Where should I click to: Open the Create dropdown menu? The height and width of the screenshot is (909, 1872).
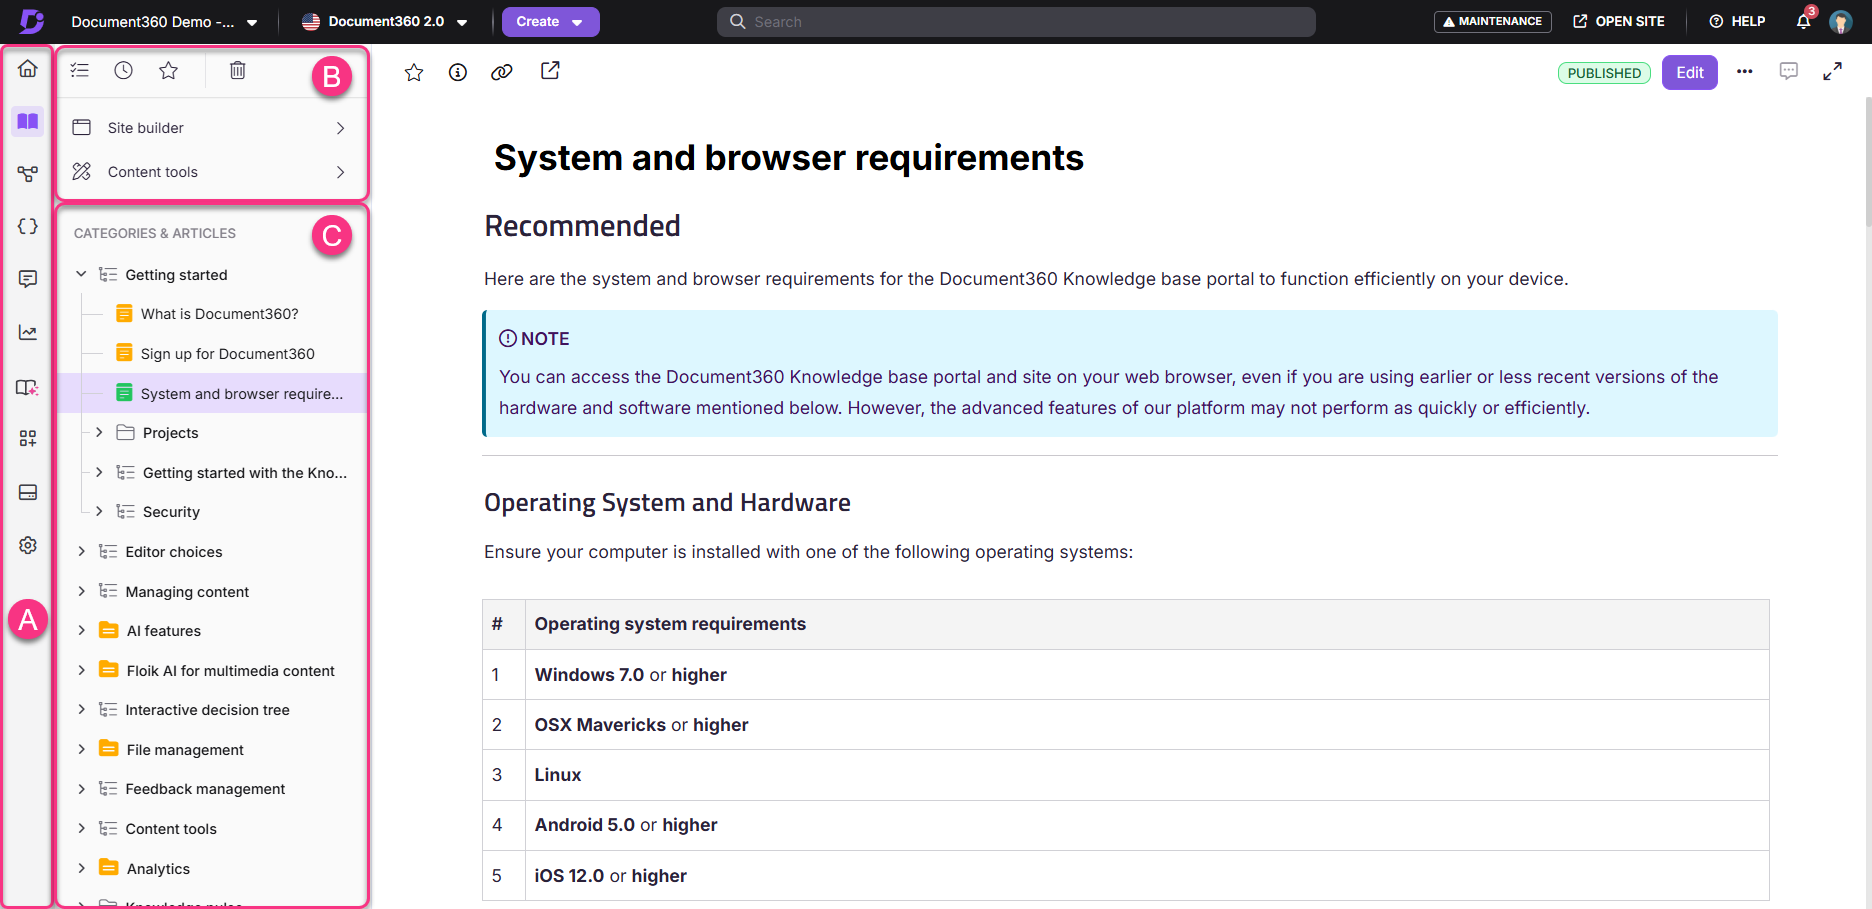pyautogui.click(x=550, y=21)
